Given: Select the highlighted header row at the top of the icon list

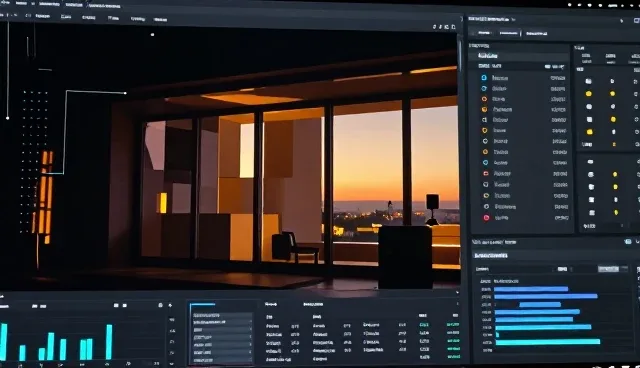Looking at the screenshot, I should coord(520,55).
